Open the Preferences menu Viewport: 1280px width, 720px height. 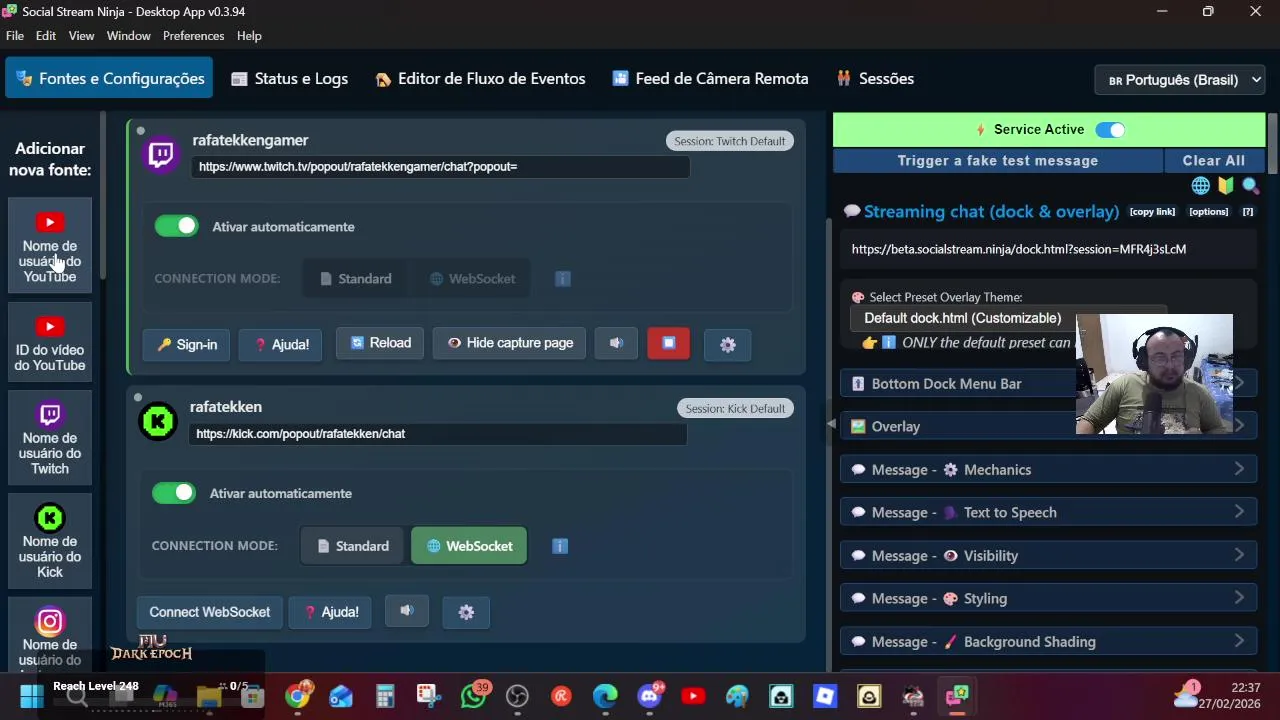[194, 36]
